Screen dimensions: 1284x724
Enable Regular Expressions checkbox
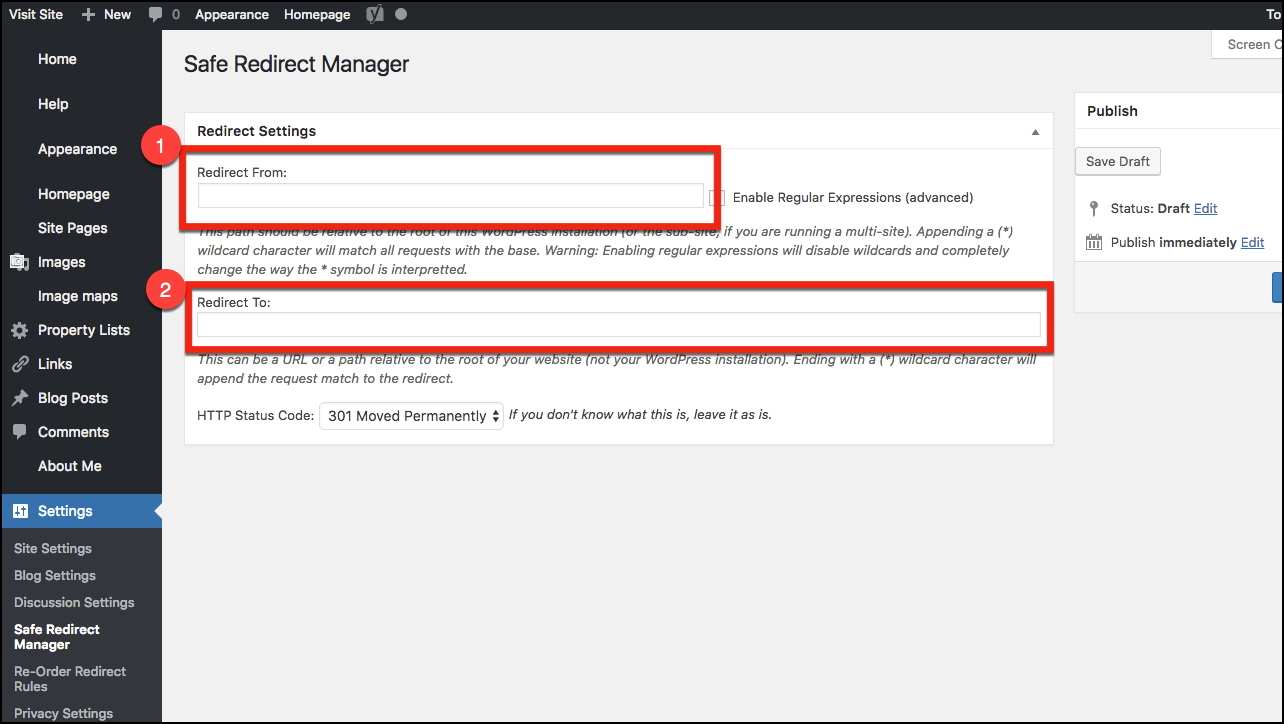click(x=717, y=198)
